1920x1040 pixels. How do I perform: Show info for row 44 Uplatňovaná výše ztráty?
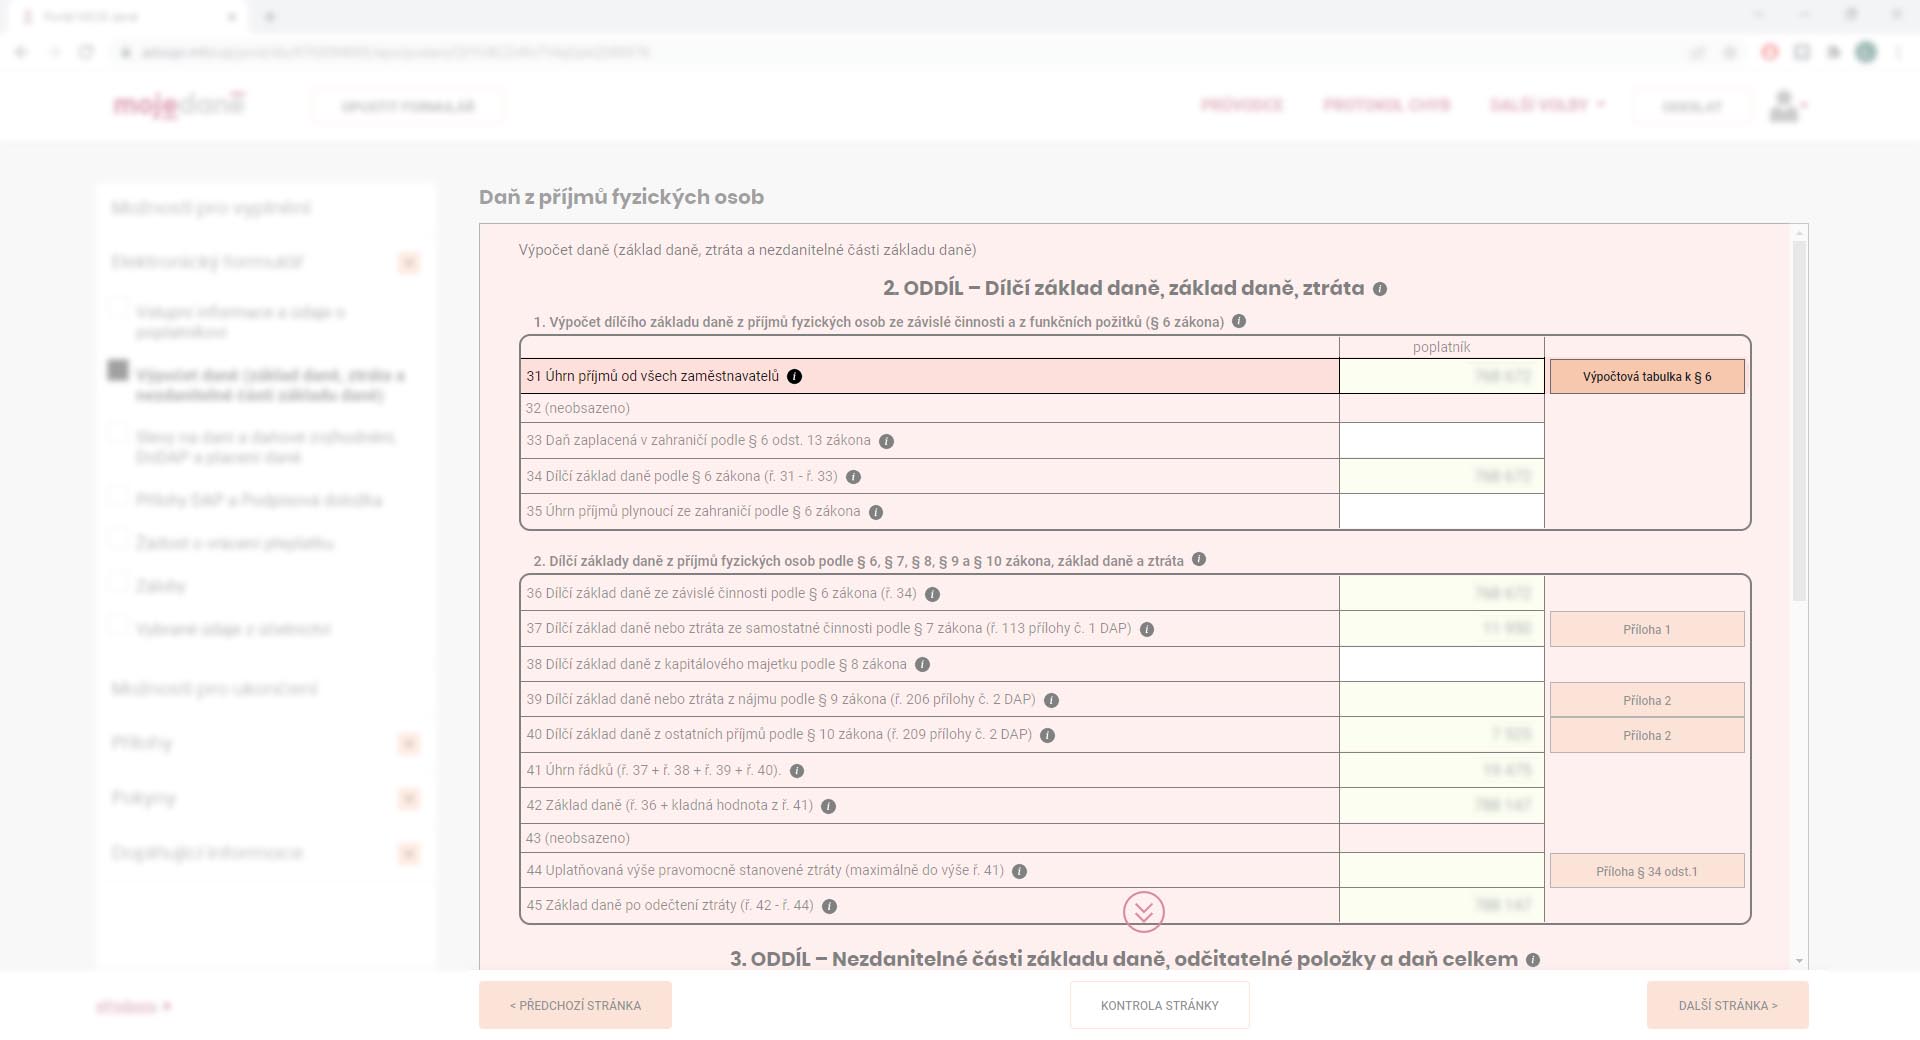coord(1019,871)
